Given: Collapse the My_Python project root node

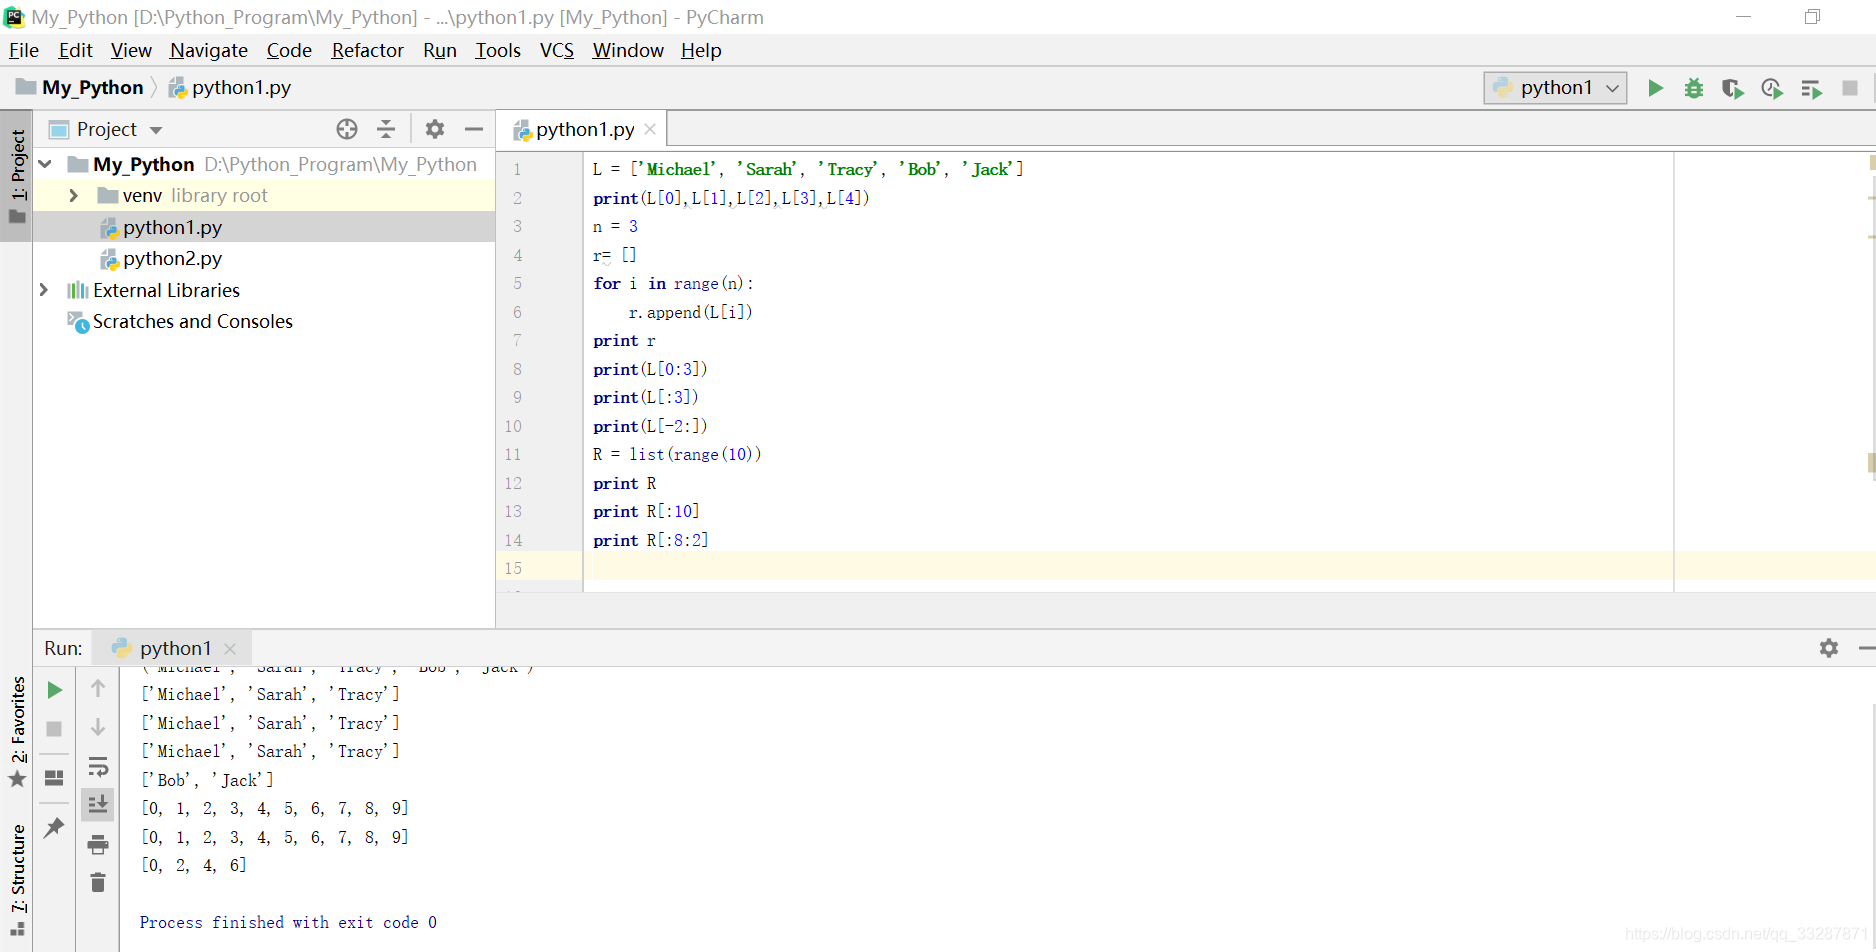Looking at the screenshot, I should (45, 164).
